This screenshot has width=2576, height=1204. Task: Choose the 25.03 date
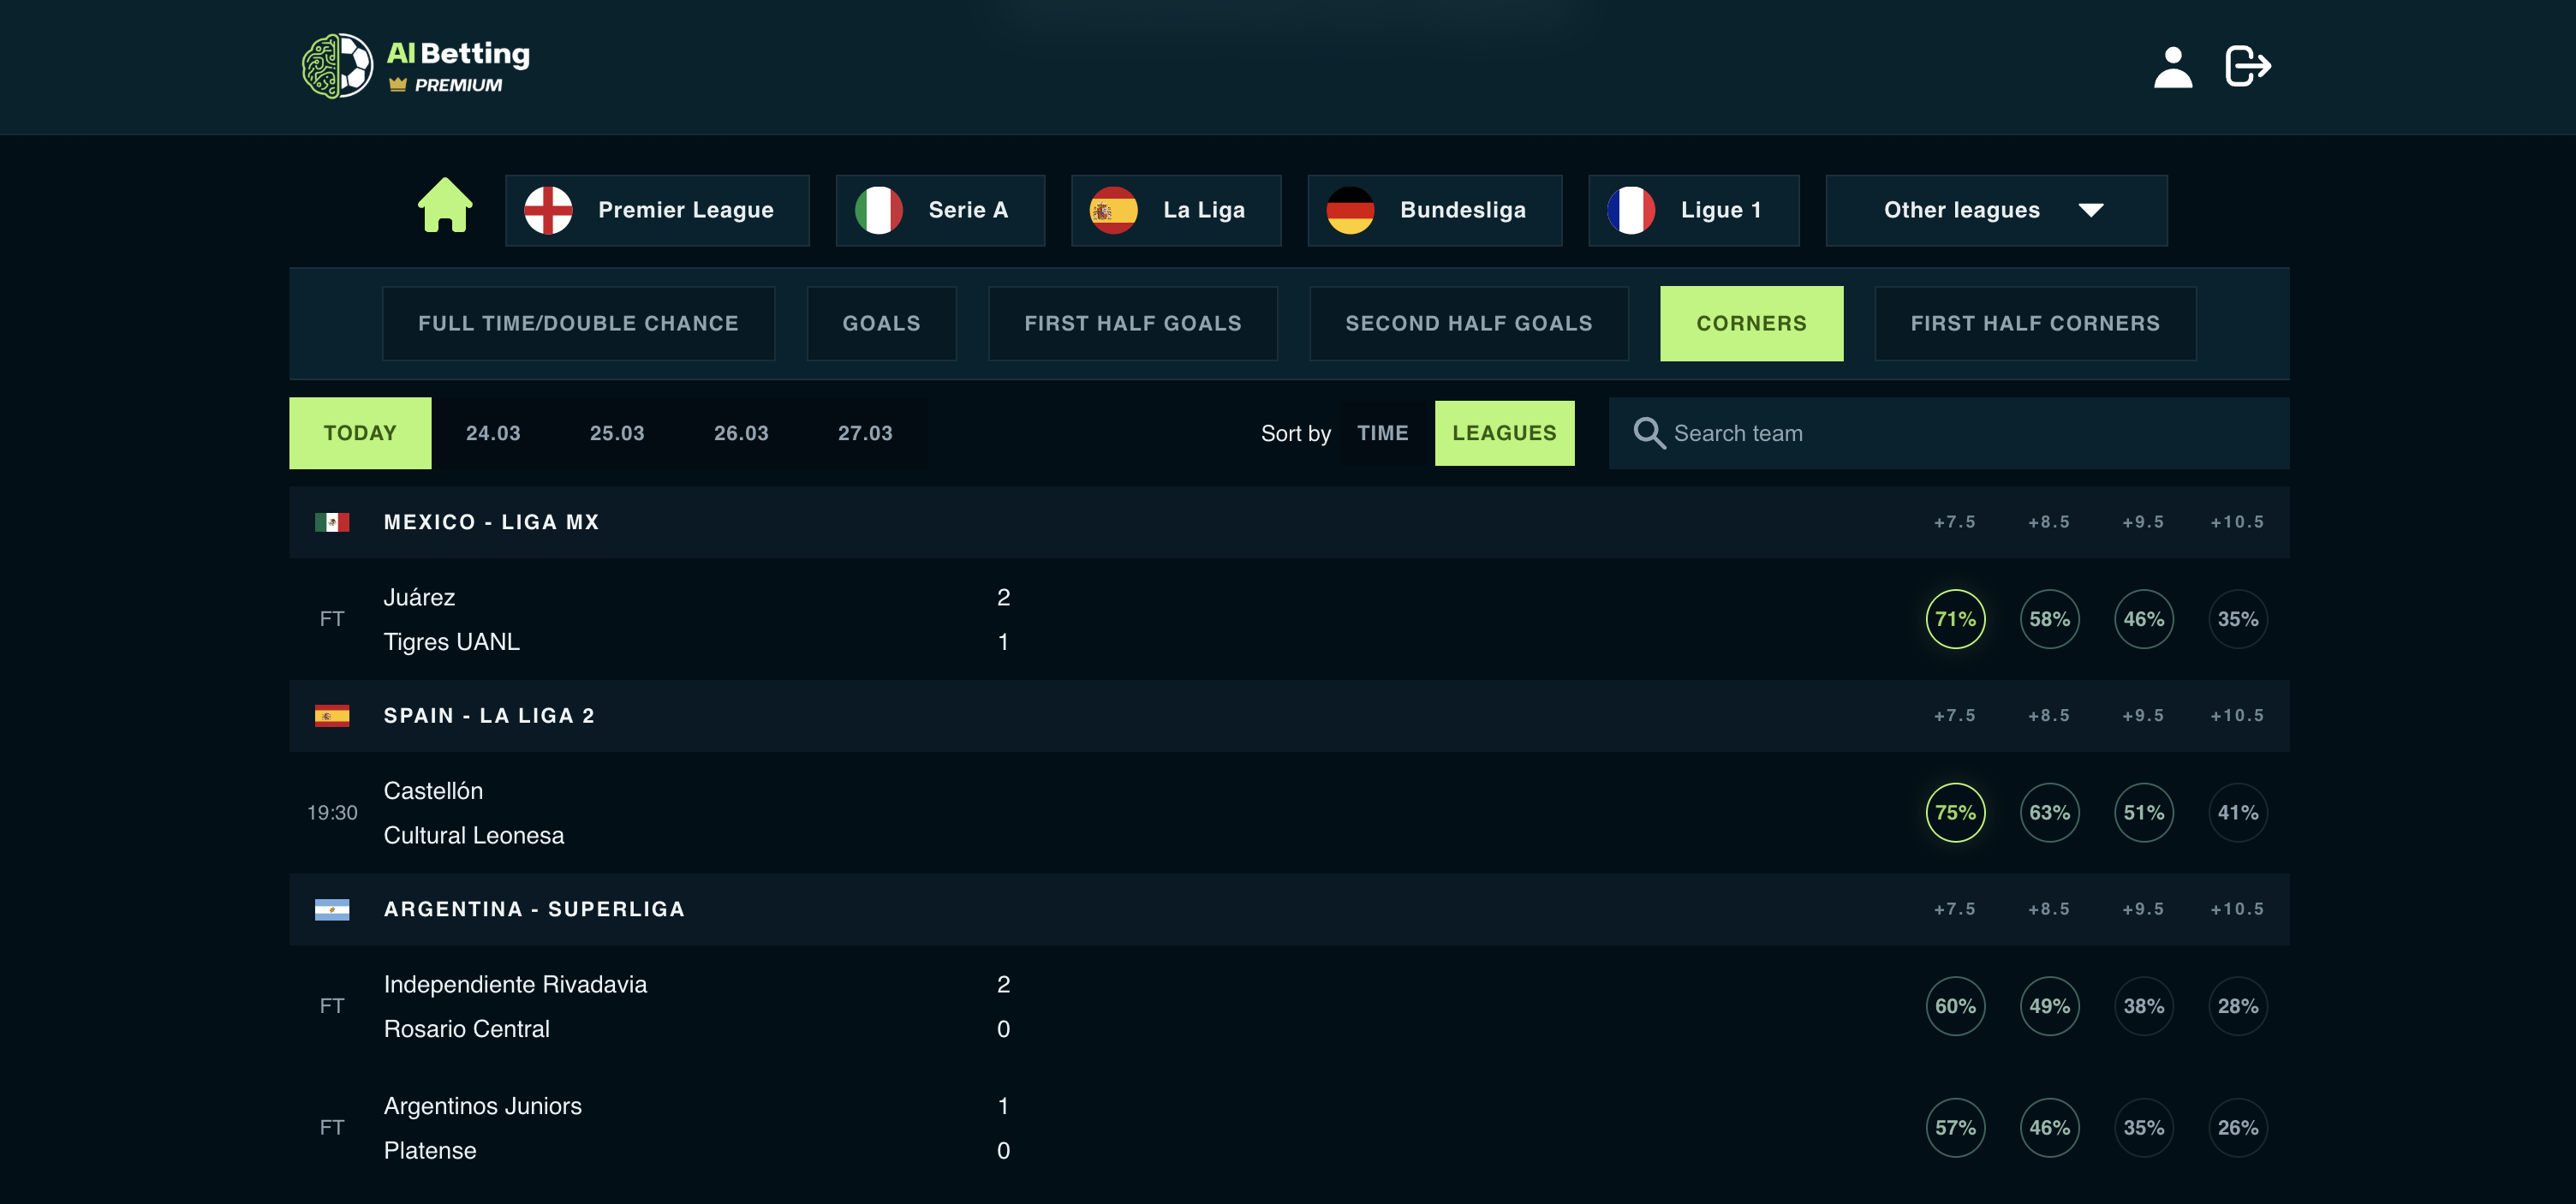pyautogui.click(x=617, y=433)
